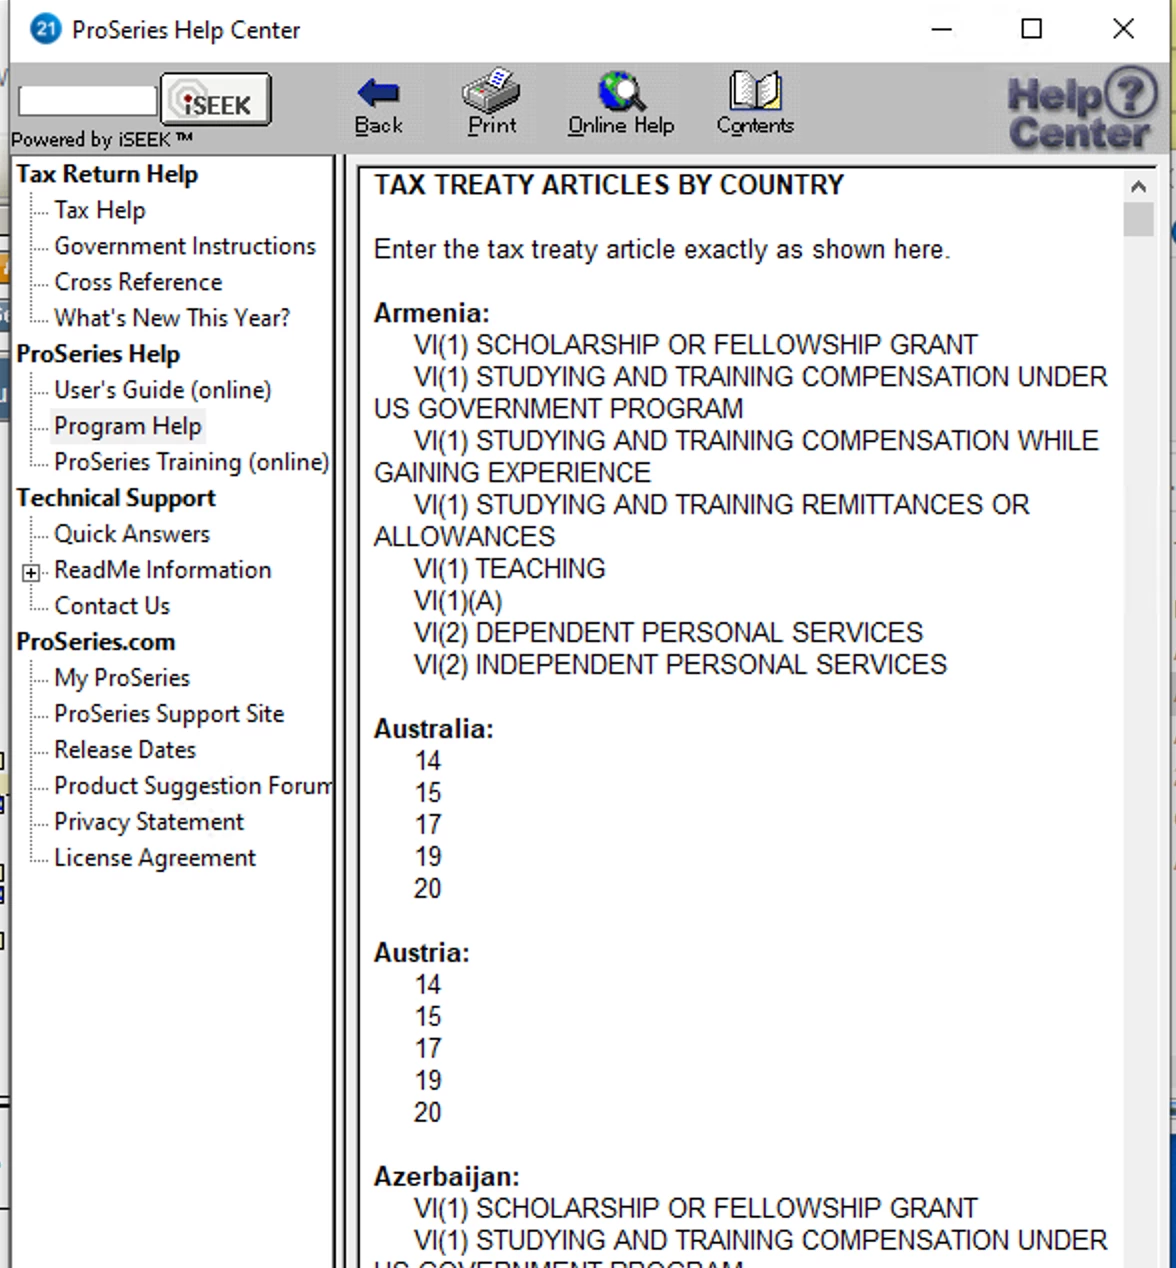Open Government Instructions topic

(x=185, y=246)
